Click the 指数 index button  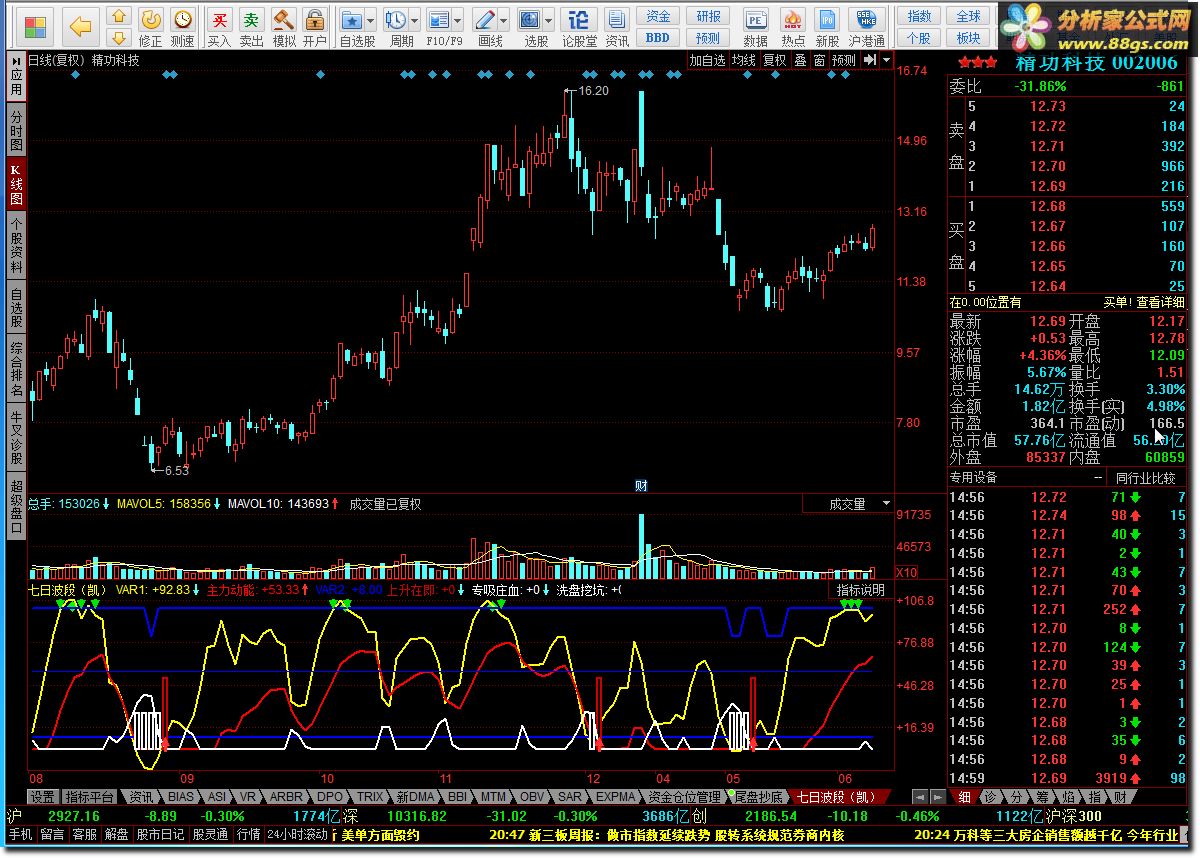919,16
